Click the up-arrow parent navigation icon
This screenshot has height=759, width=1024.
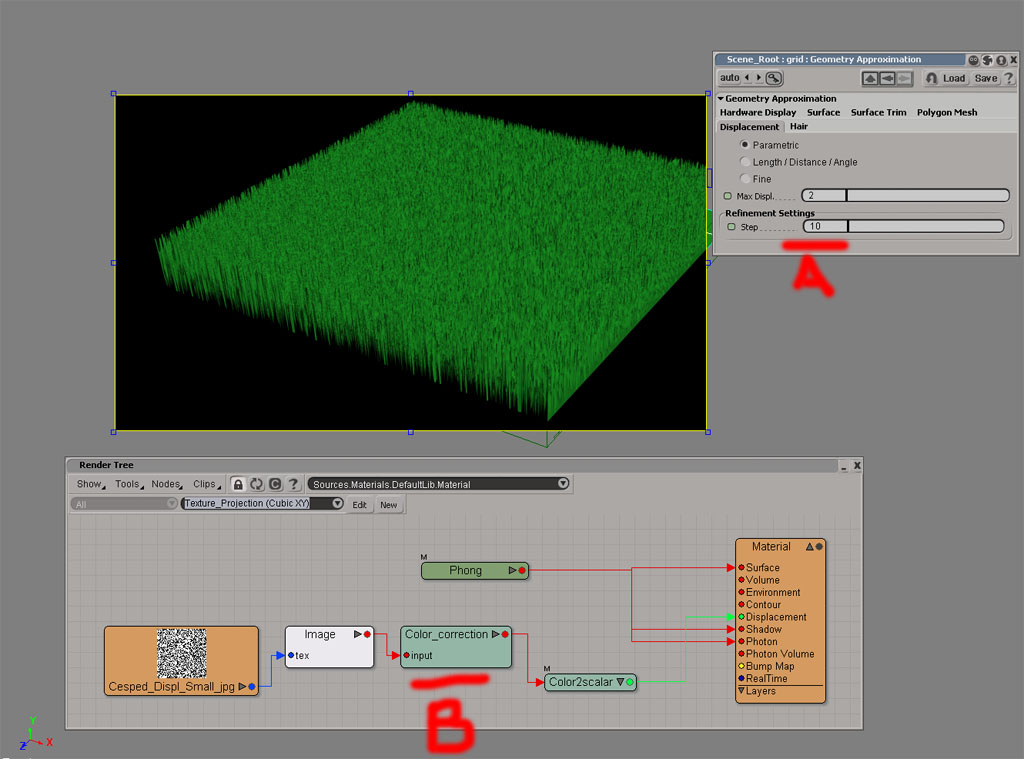[x=870, y=78]
